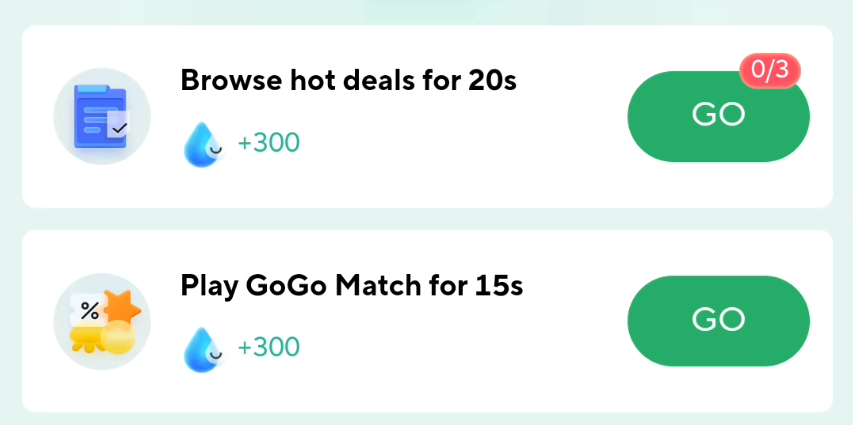Click the red 0/3 progress badge
The height and width of the screenshot is (425, 853).
pos(769,70)
